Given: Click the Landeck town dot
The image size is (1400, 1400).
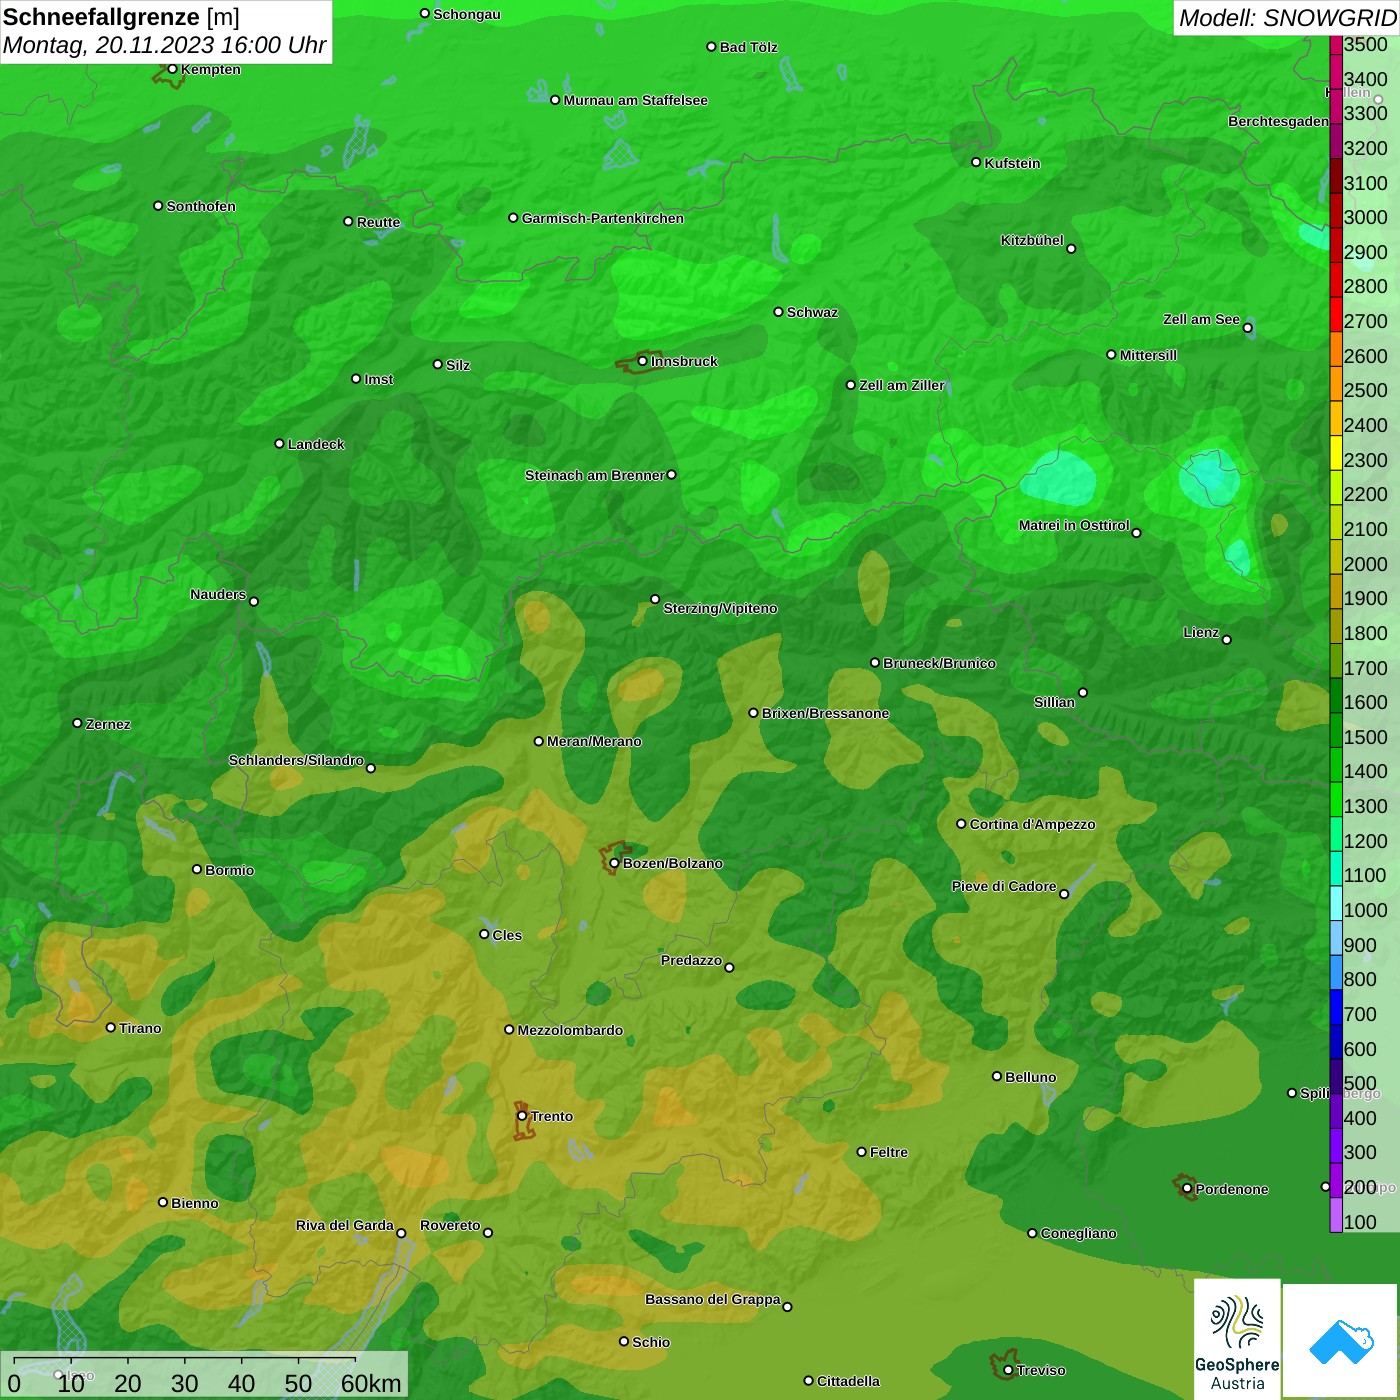Looking at the screenshot, I should (279, 443).
